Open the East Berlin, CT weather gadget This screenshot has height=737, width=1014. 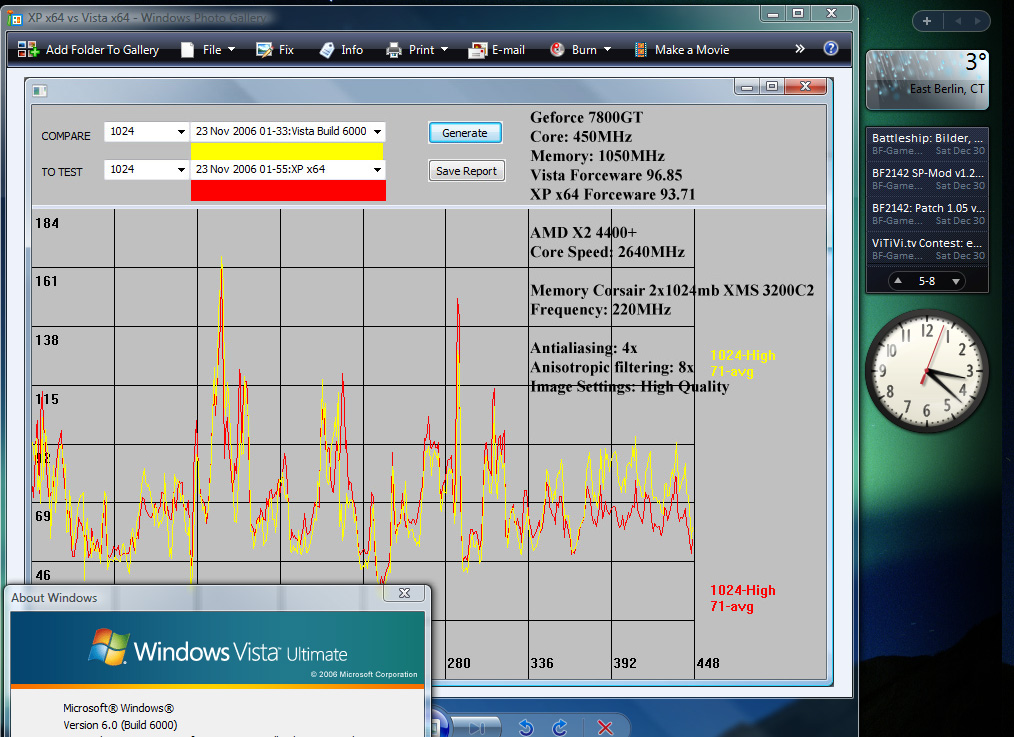click(927, 80)
